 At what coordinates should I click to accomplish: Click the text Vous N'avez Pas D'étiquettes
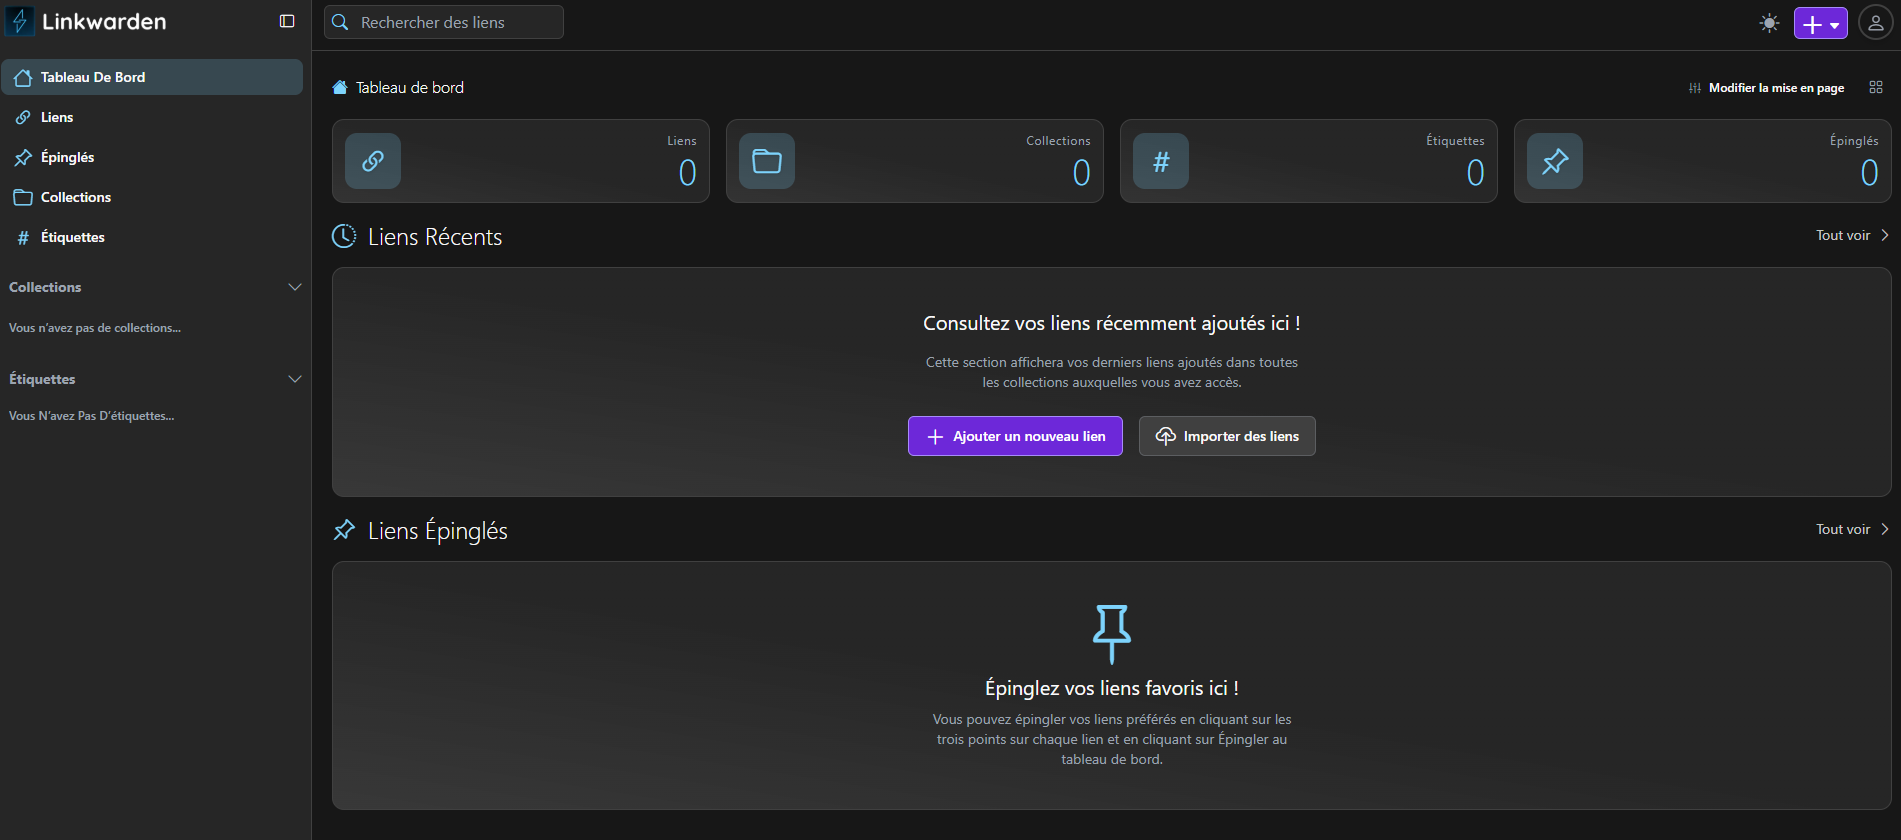point(92,416)
